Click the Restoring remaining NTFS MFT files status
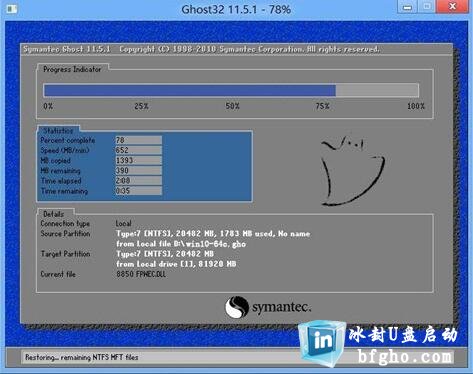 82,357
